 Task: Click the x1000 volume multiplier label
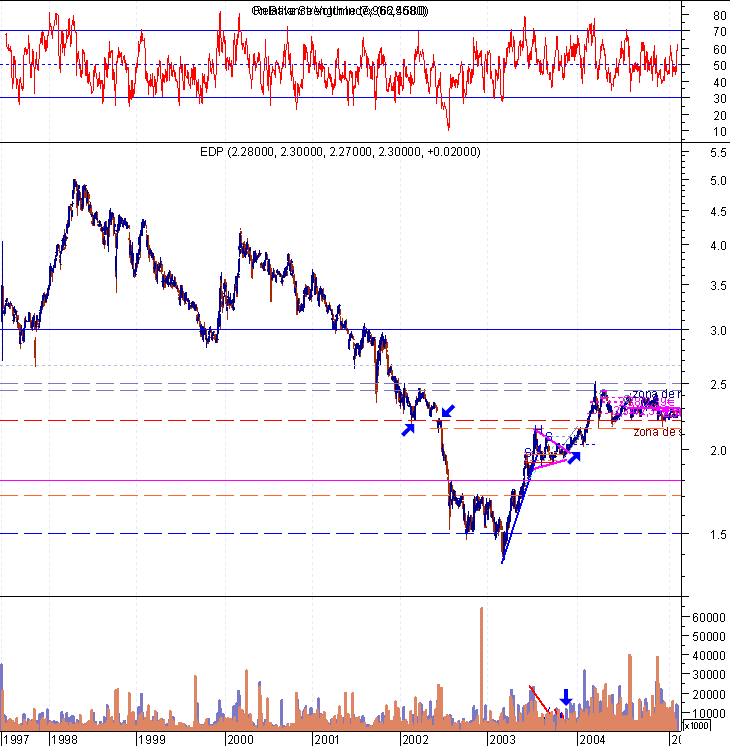[x=696, y=726]
